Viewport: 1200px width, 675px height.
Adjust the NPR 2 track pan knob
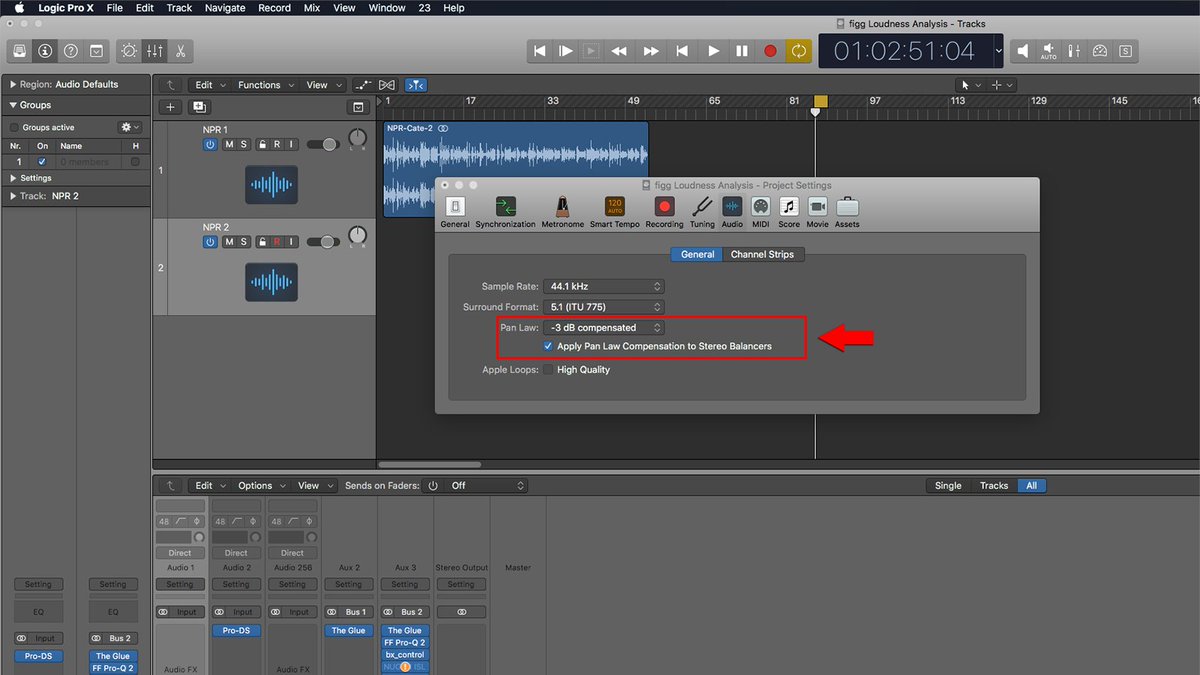[x=357, y=237]
